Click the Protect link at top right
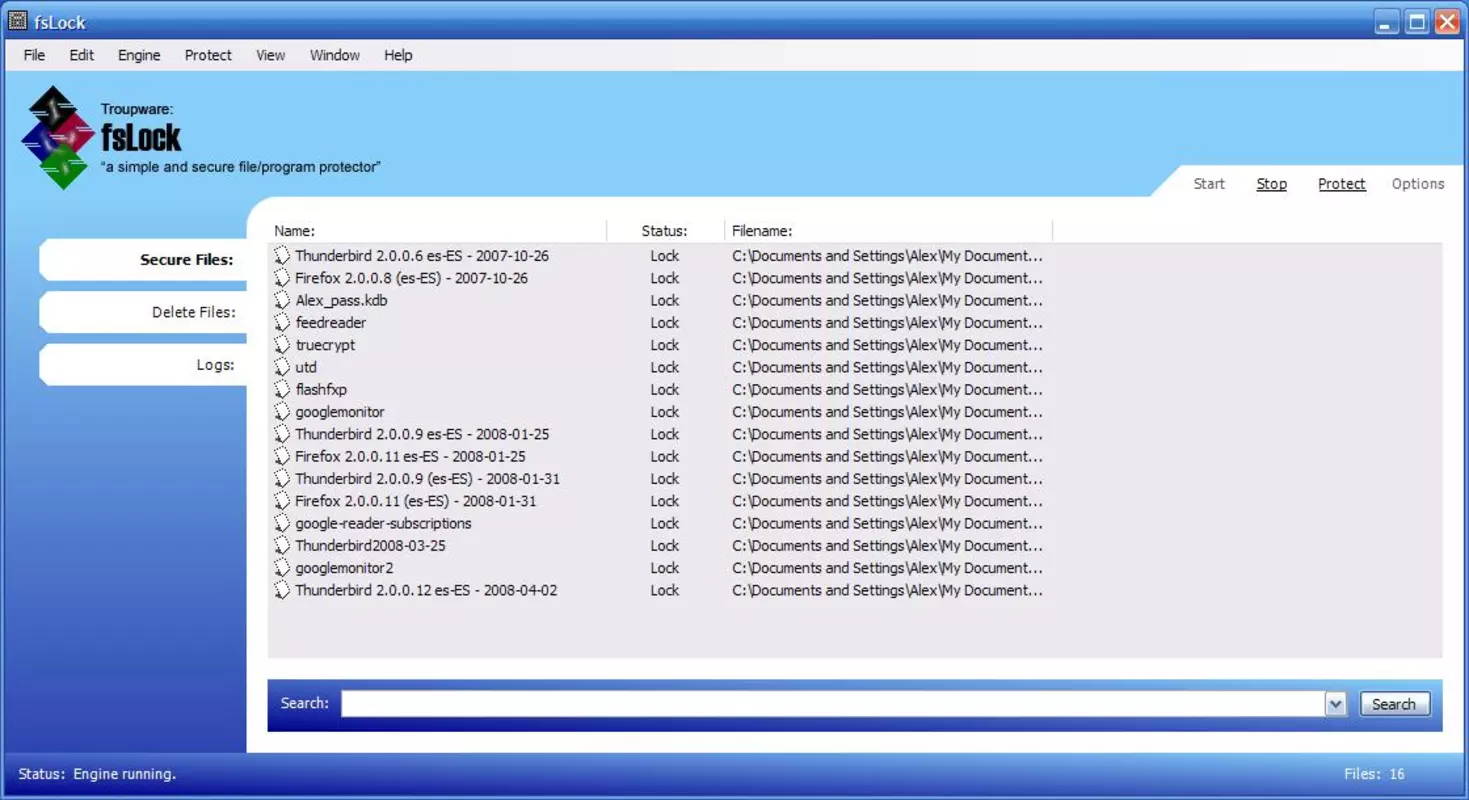 (1341, 184)
